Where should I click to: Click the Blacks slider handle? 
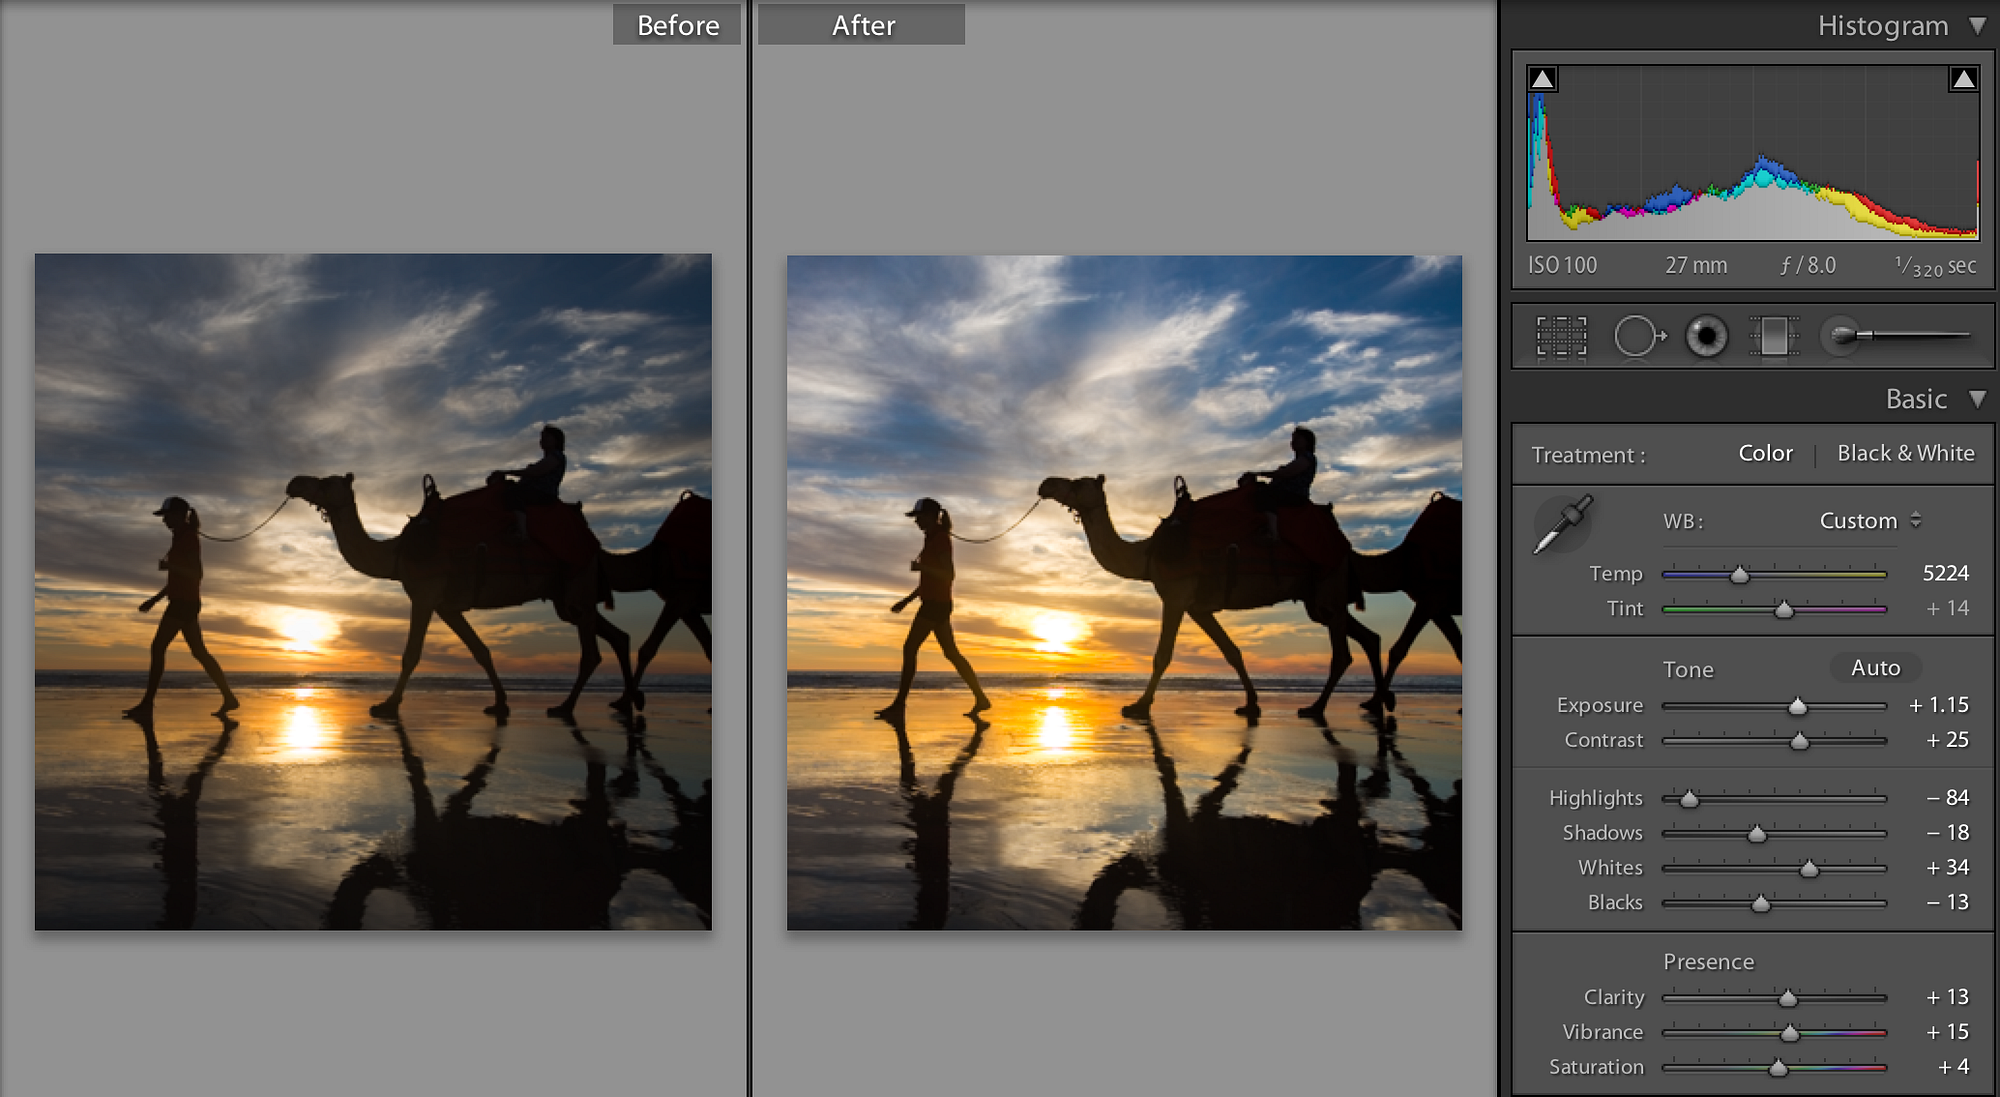[x=1761, y=904]
